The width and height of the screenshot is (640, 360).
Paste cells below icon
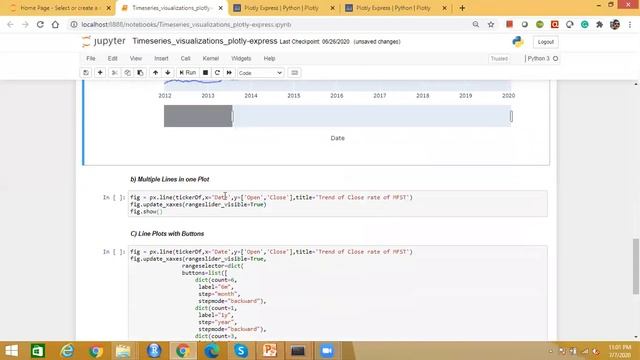pos(140,73)
